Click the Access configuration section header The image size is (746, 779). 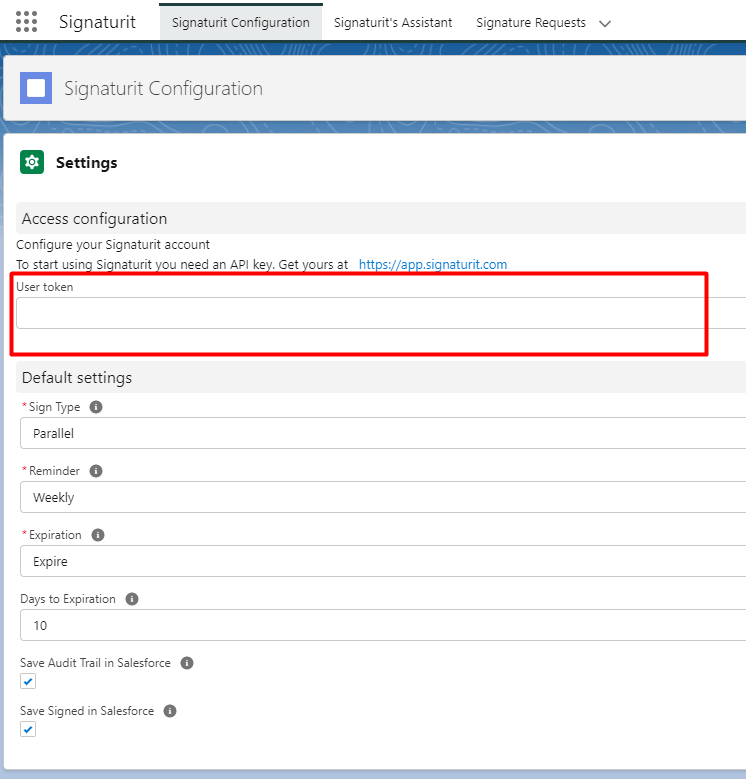(x=381, y=218)
